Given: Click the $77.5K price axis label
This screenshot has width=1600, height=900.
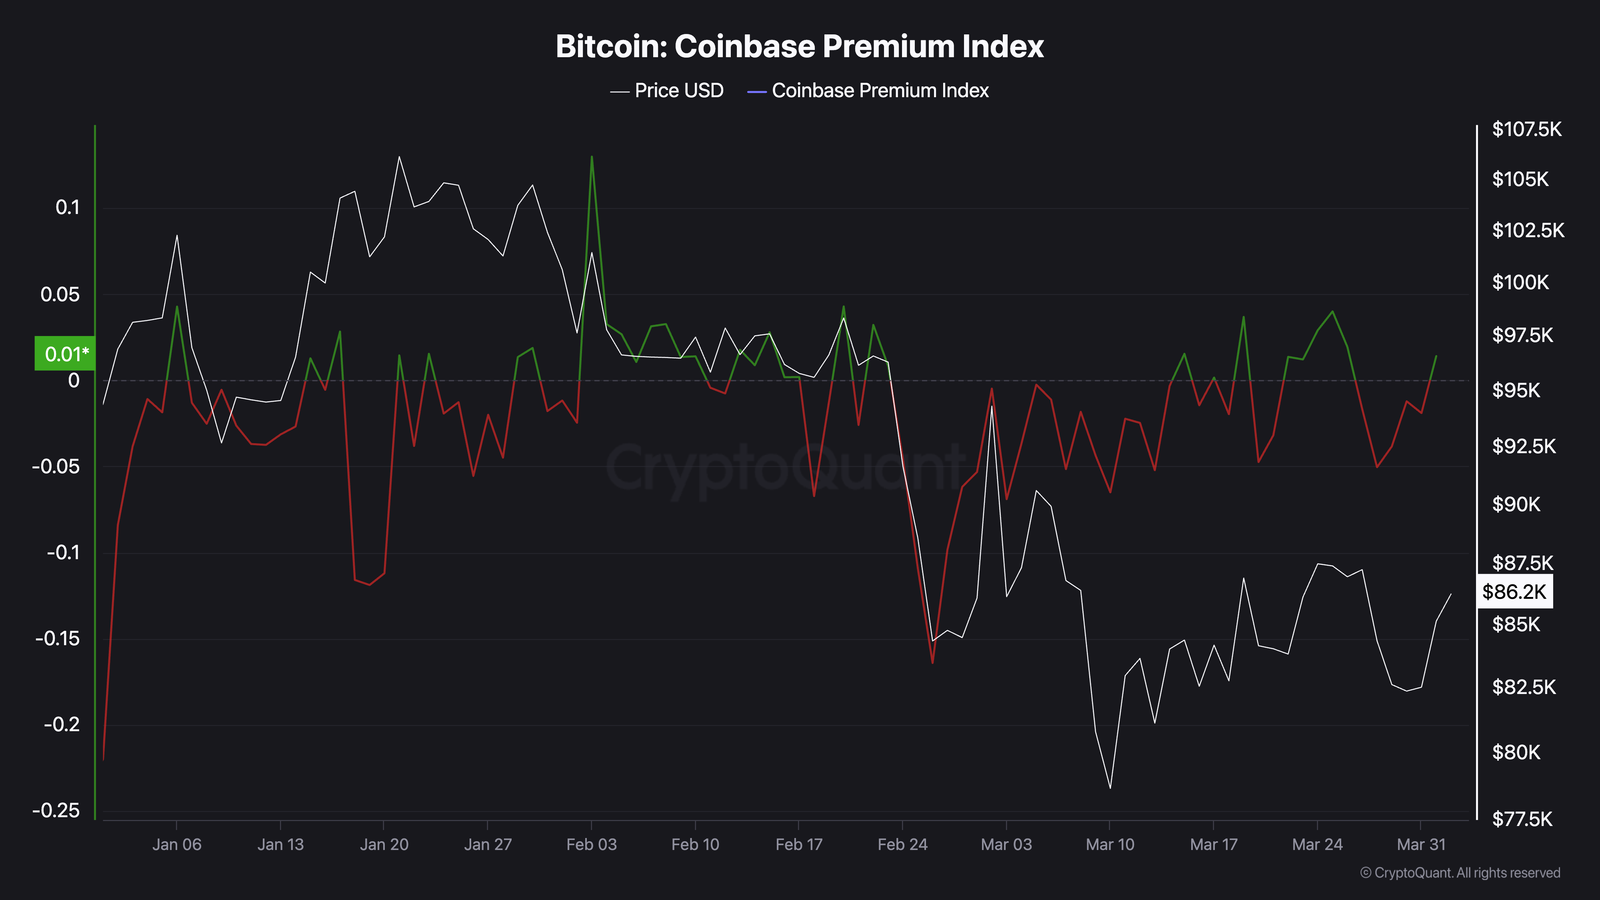Looking at the screenshot, I should pos(1522,819).
